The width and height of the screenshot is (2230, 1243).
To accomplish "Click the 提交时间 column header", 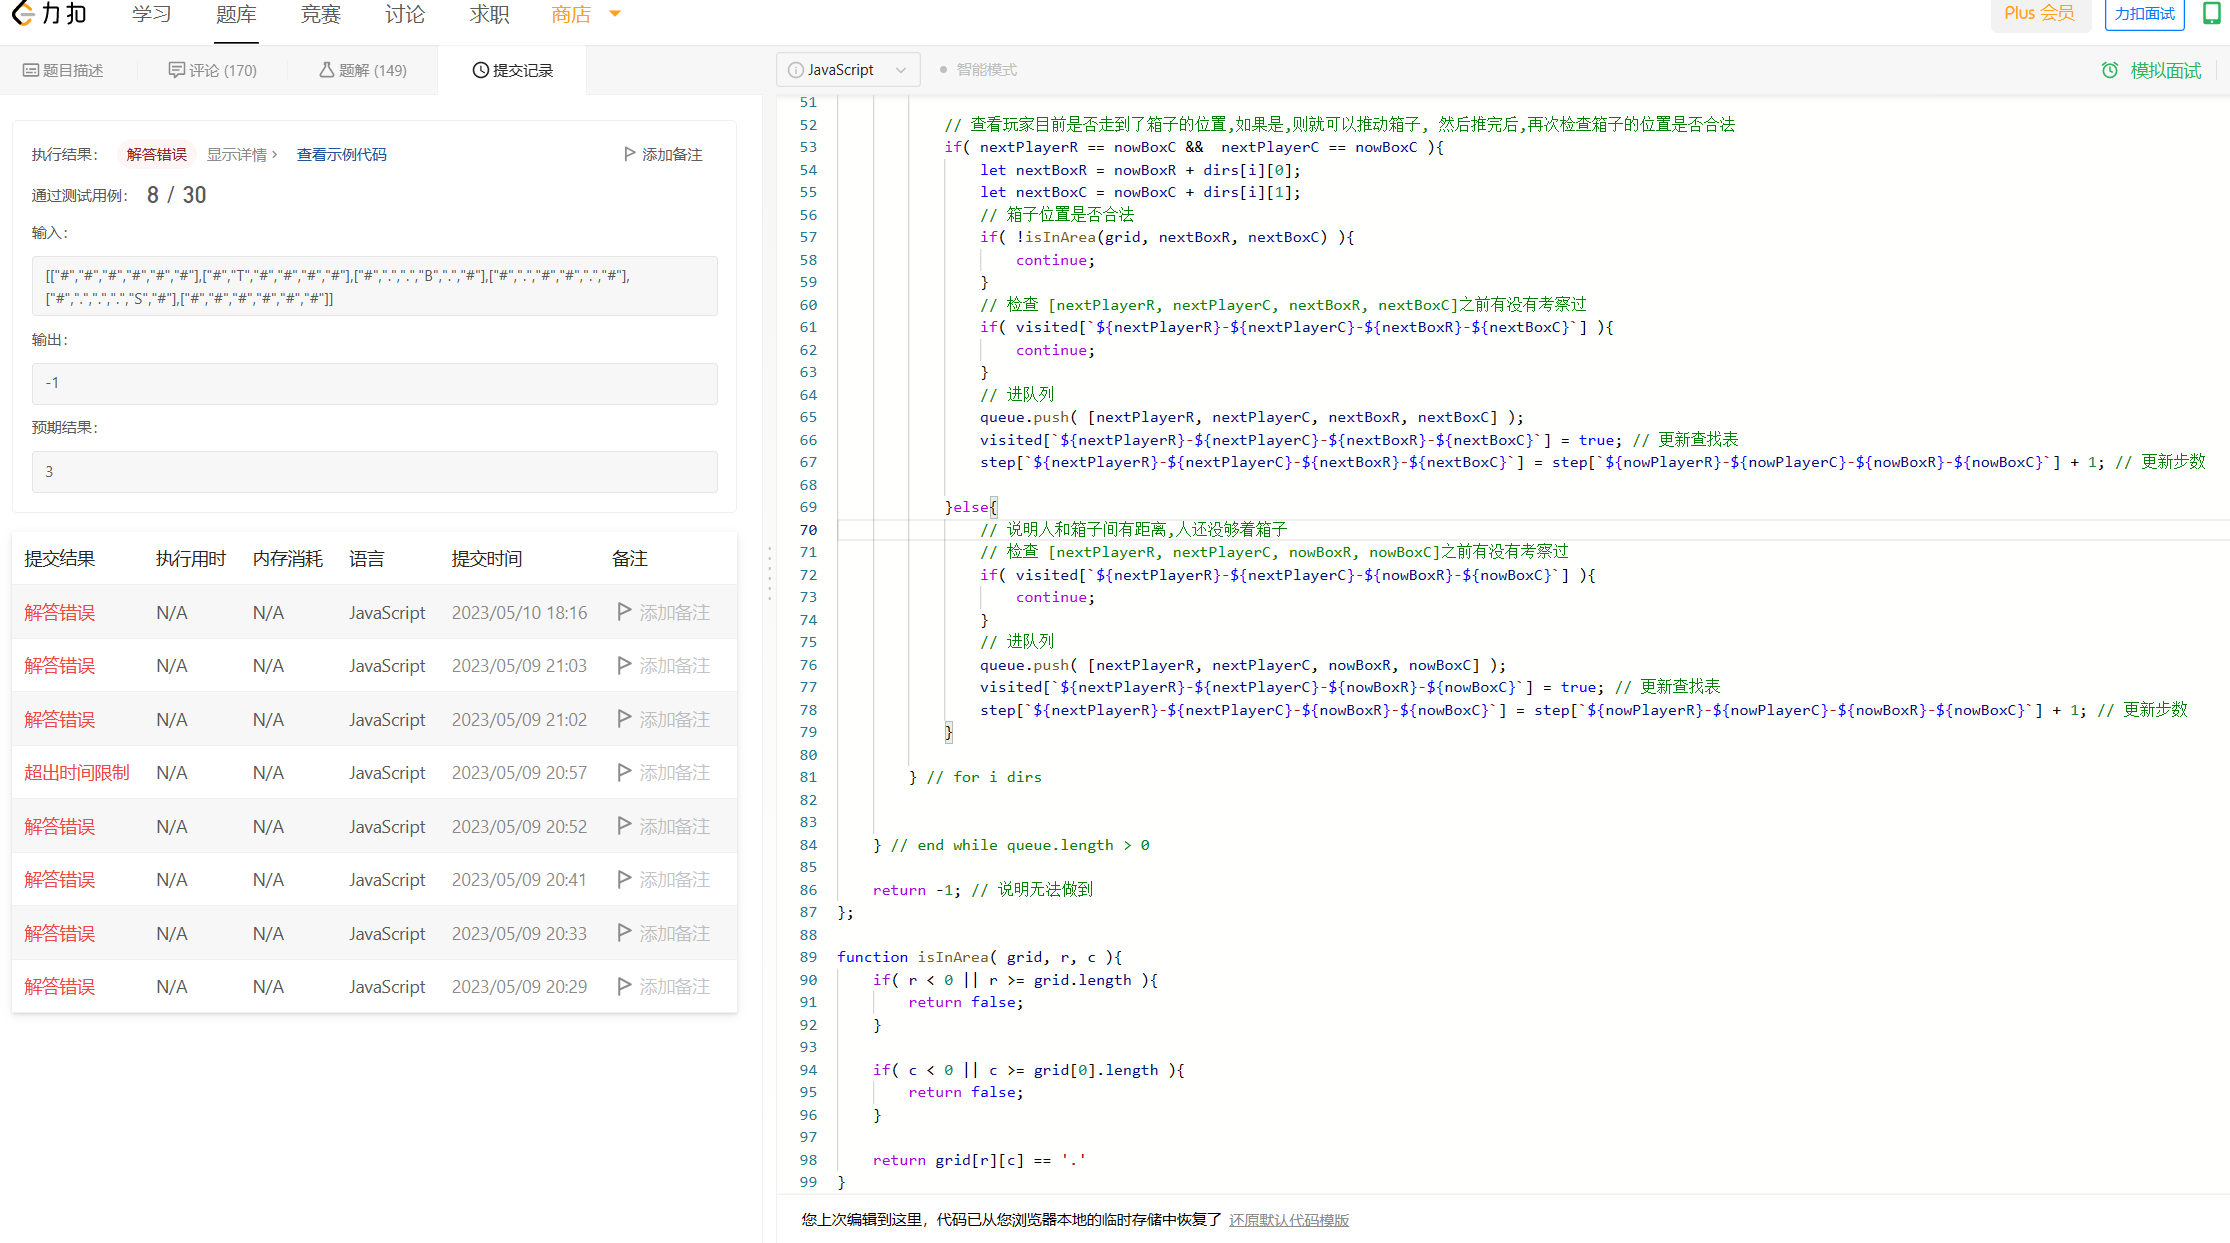I will click(487, 559).
